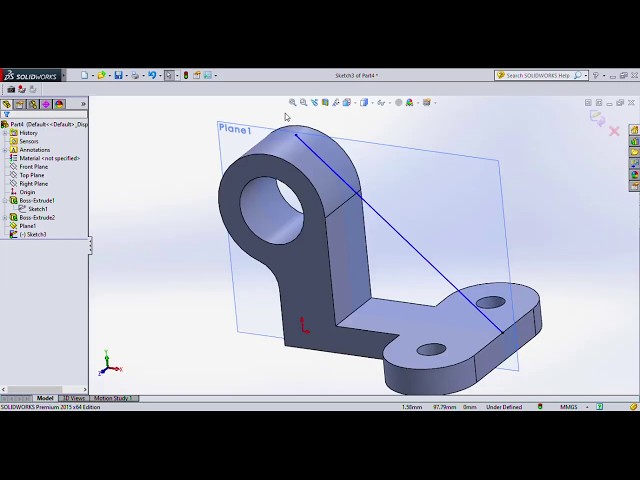
Task: Click the Apply Scene icon
Action: [x=409, y=102]
